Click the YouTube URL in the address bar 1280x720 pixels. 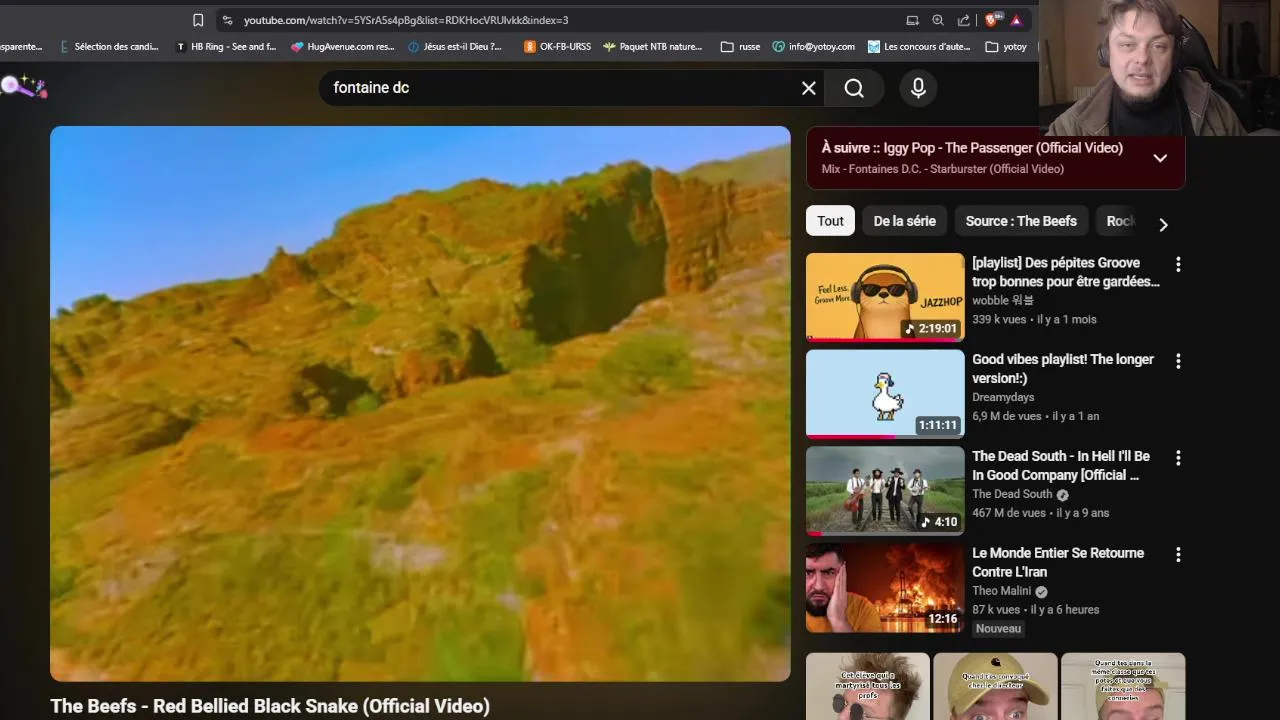pyautogui.click(x=406, y=20)
